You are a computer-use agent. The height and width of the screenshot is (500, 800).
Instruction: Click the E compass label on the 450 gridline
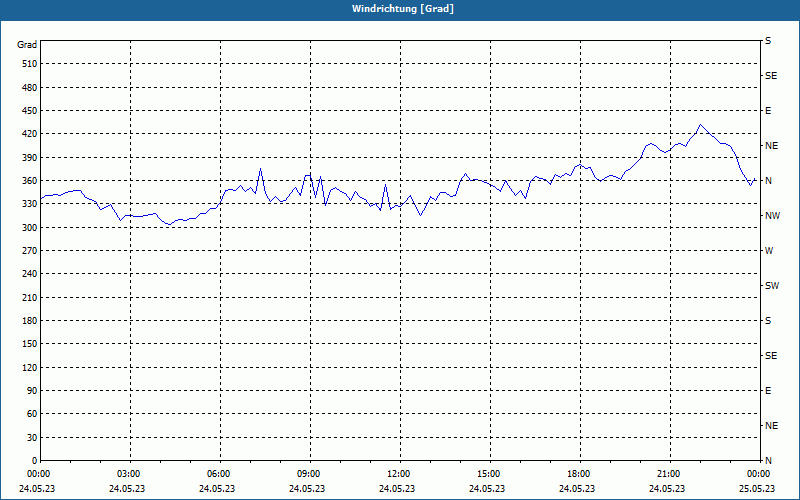coord(768,111)
